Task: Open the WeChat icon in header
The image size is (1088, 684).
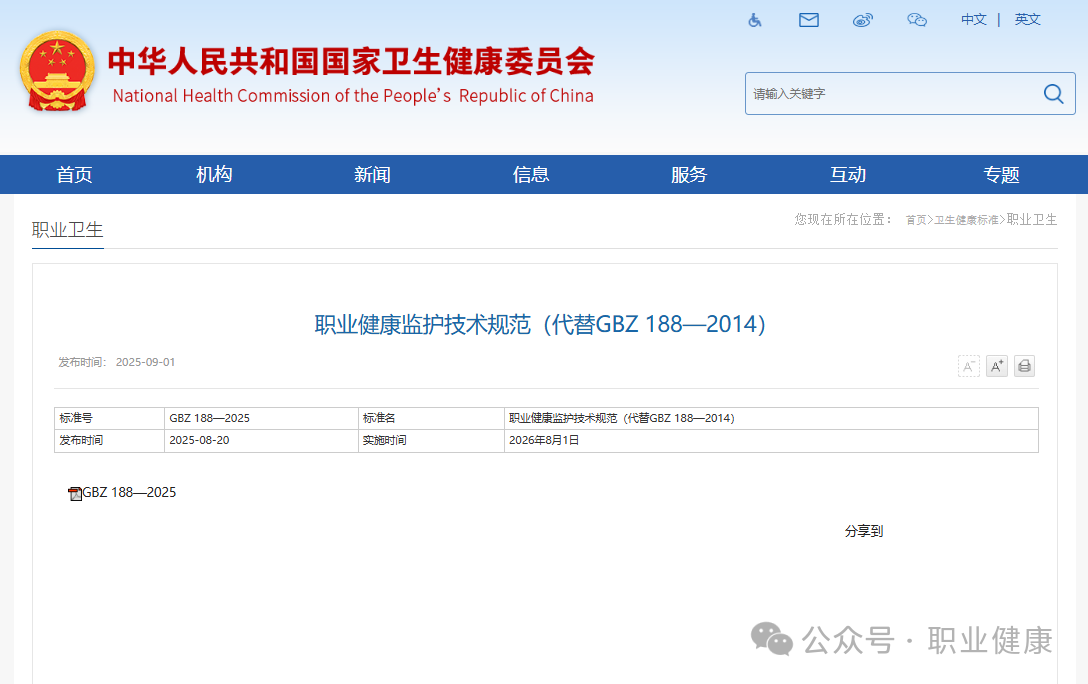Action: [x=917, y=20]
